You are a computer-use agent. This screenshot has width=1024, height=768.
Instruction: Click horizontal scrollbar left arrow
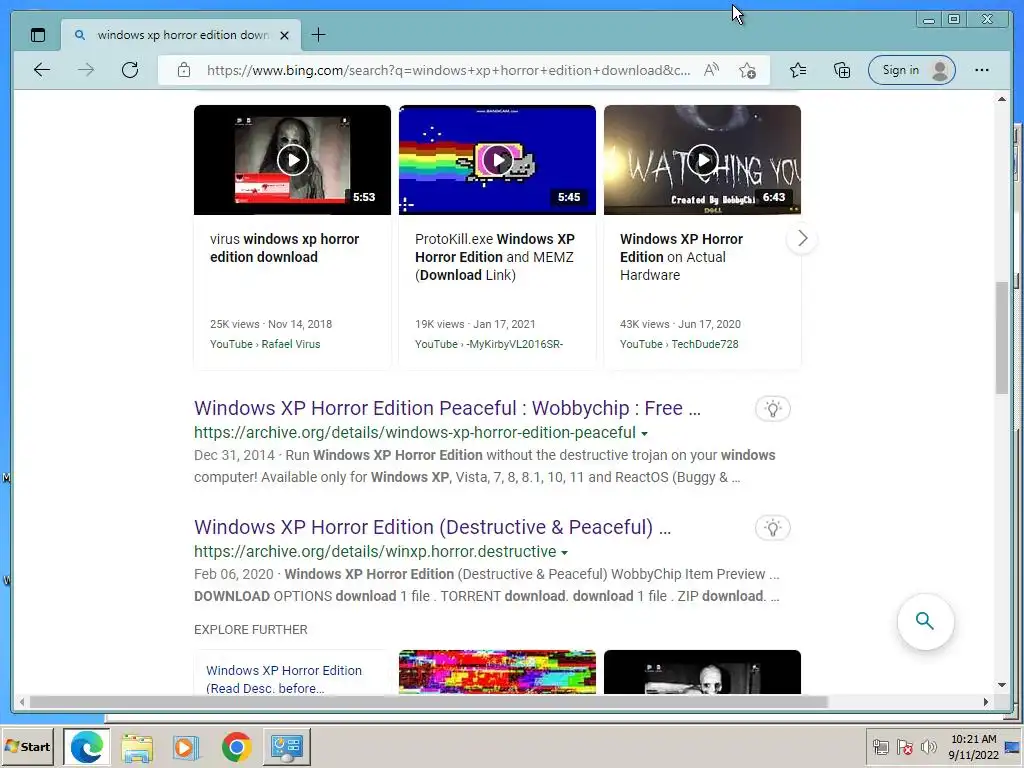tap(22, 702)
